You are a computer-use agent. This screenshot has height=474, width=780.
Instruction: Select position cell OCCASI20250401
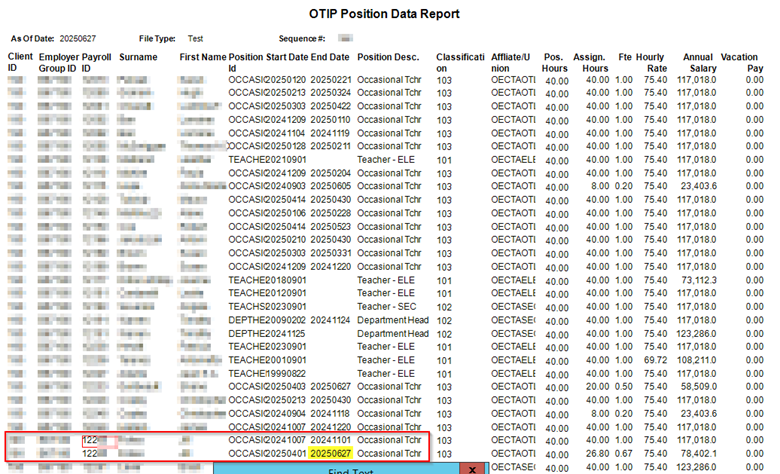tap(267, 453)
